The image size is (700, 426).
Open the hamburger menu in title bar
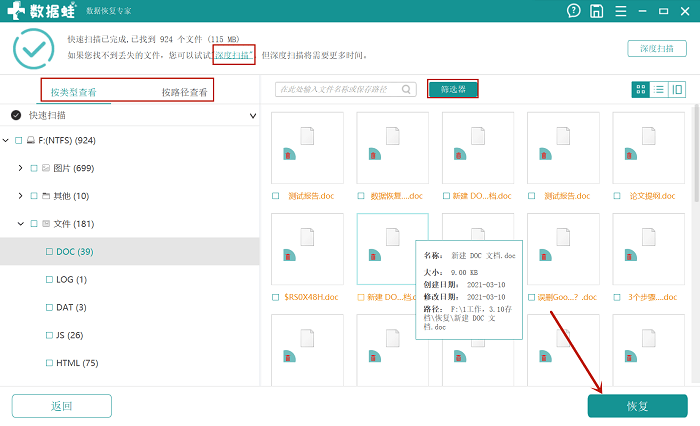[619, 12]
